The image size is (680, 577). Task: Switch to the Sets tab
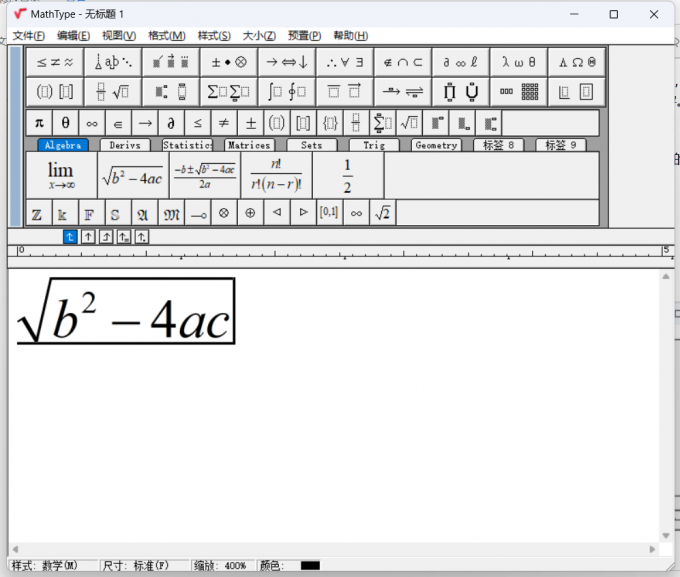[x=312, y=145]
